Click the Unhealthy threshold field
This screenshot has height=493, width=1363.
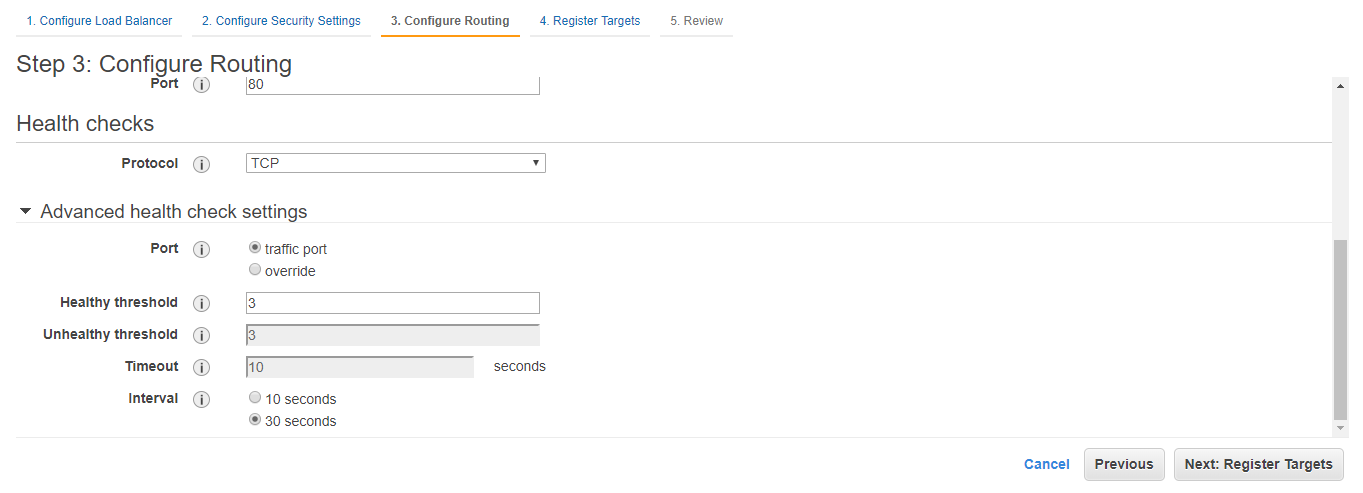pos(393,335)
